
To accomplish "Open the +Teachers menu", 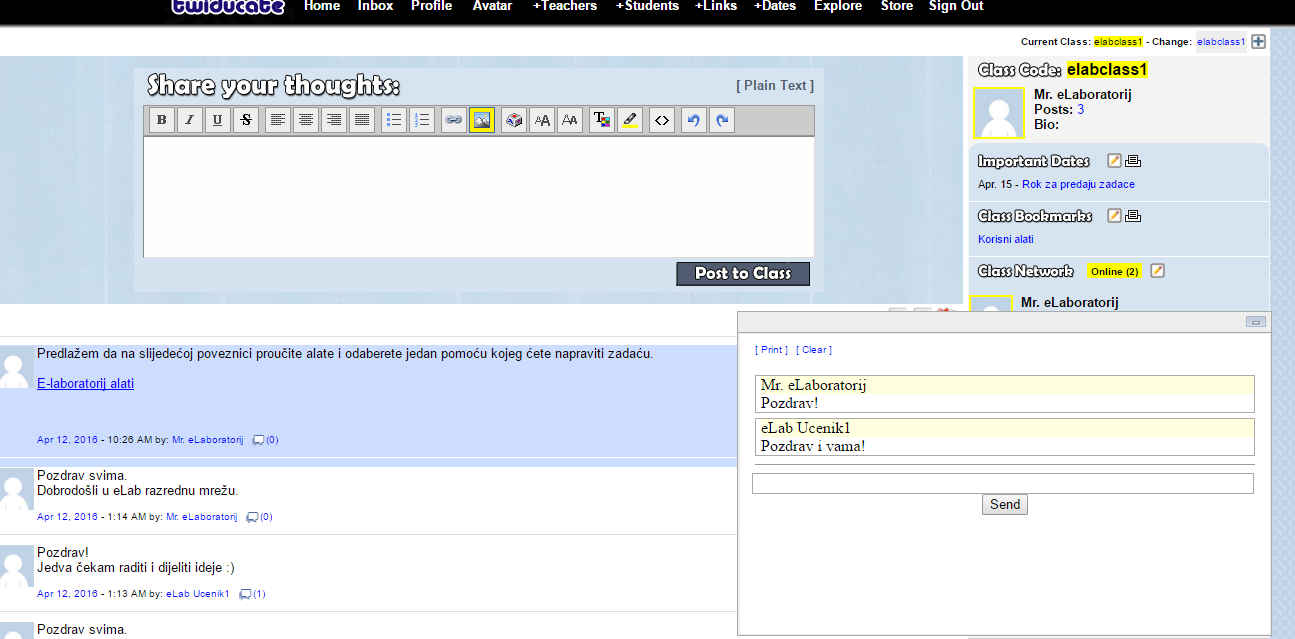I will click(x=564, y=6).
